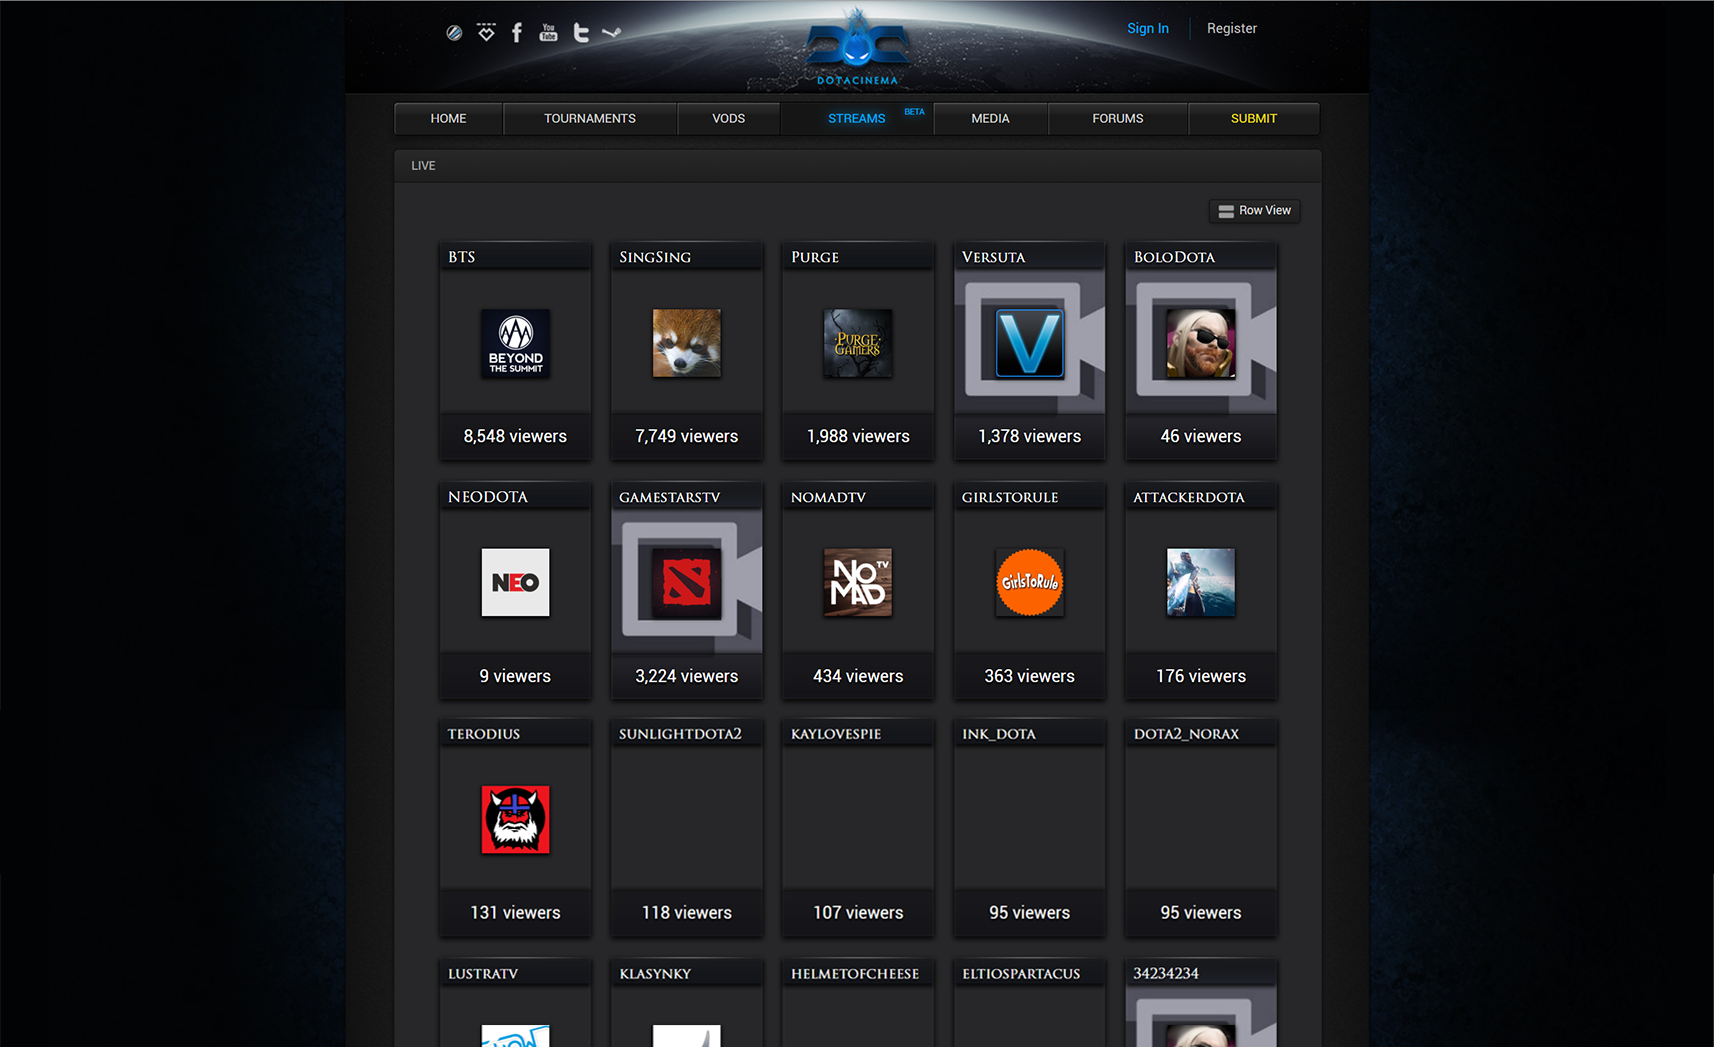Click the LustraTV stream title

pos(483,974)
